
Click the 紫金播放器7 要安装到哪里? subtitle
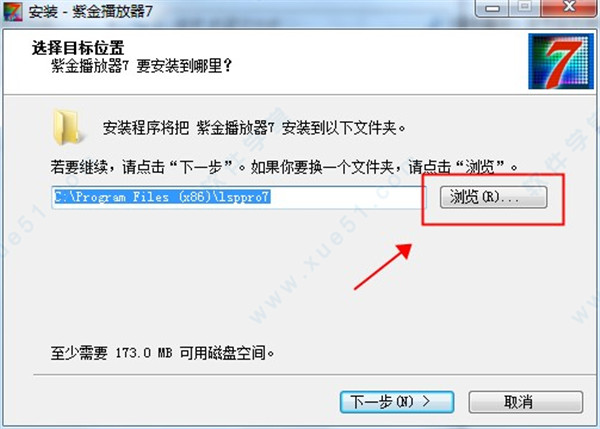click(142, 66)
